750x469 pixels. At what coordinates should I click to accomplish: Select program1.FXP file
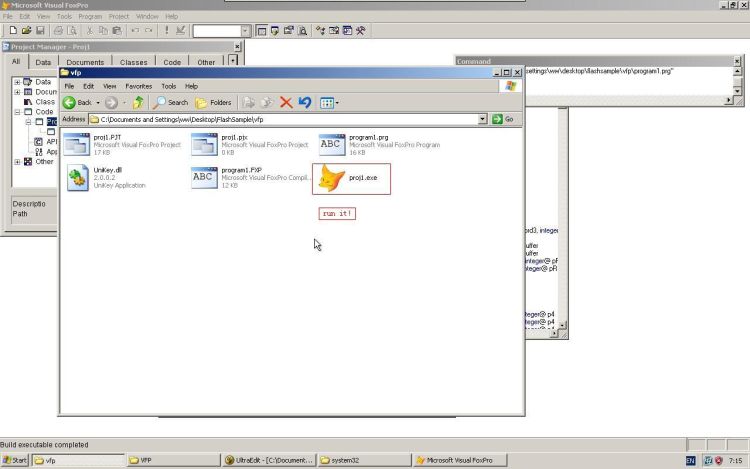(252, 177)
